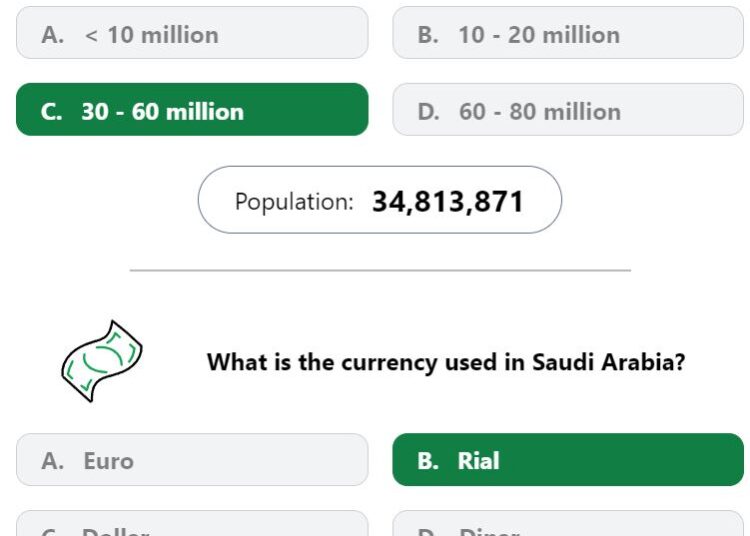Click the banknote currency icon

point(102,361)
